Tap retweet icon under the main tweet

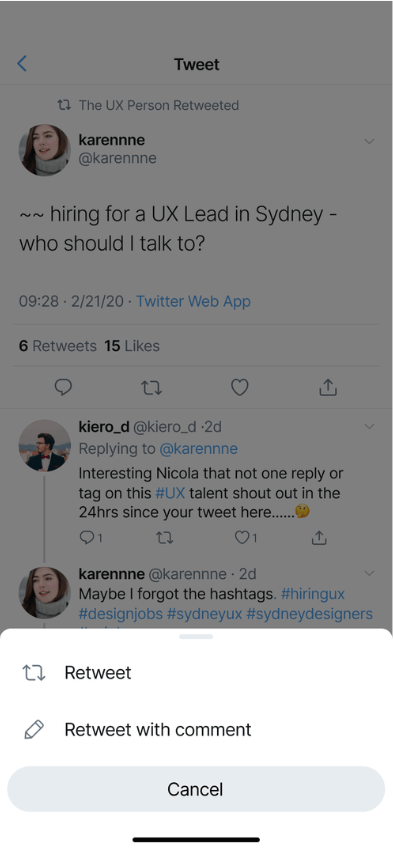tap(152, 387)
